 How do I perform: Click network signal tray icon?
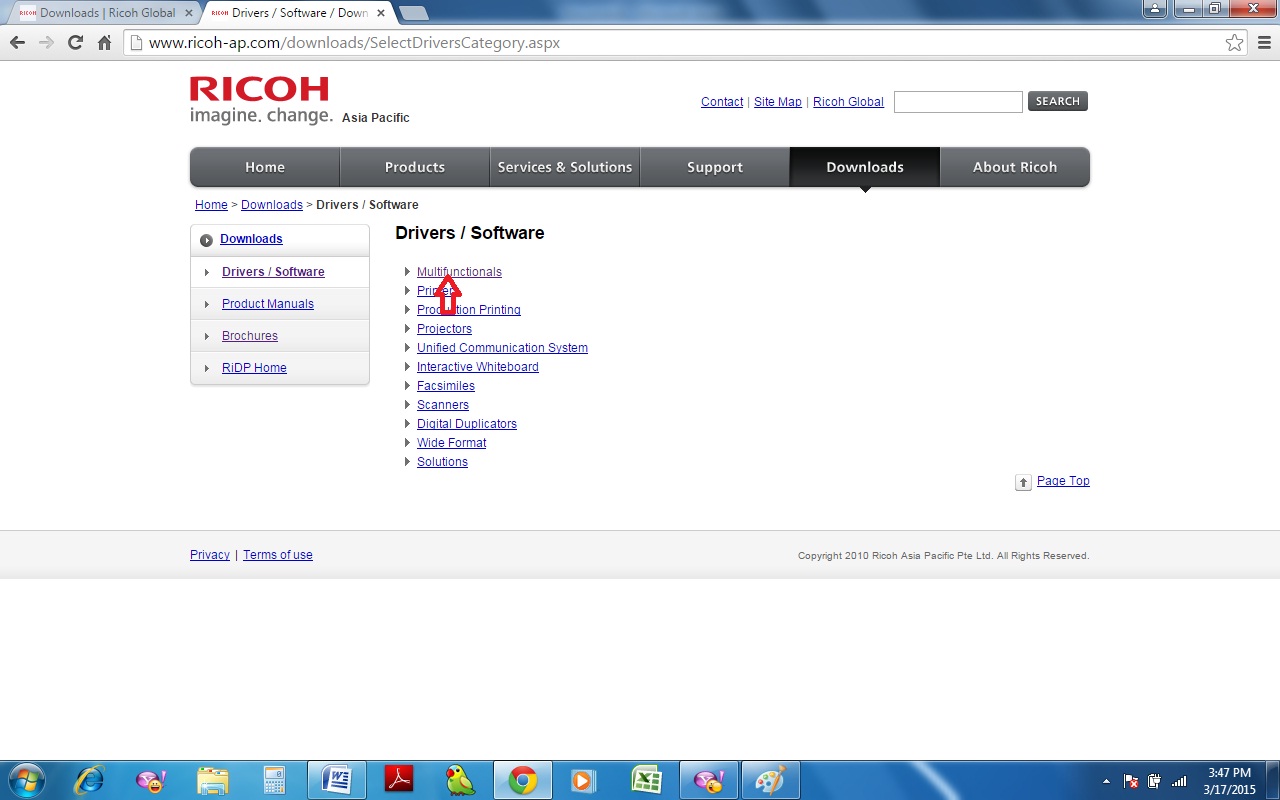click(x=1179, y=781)
